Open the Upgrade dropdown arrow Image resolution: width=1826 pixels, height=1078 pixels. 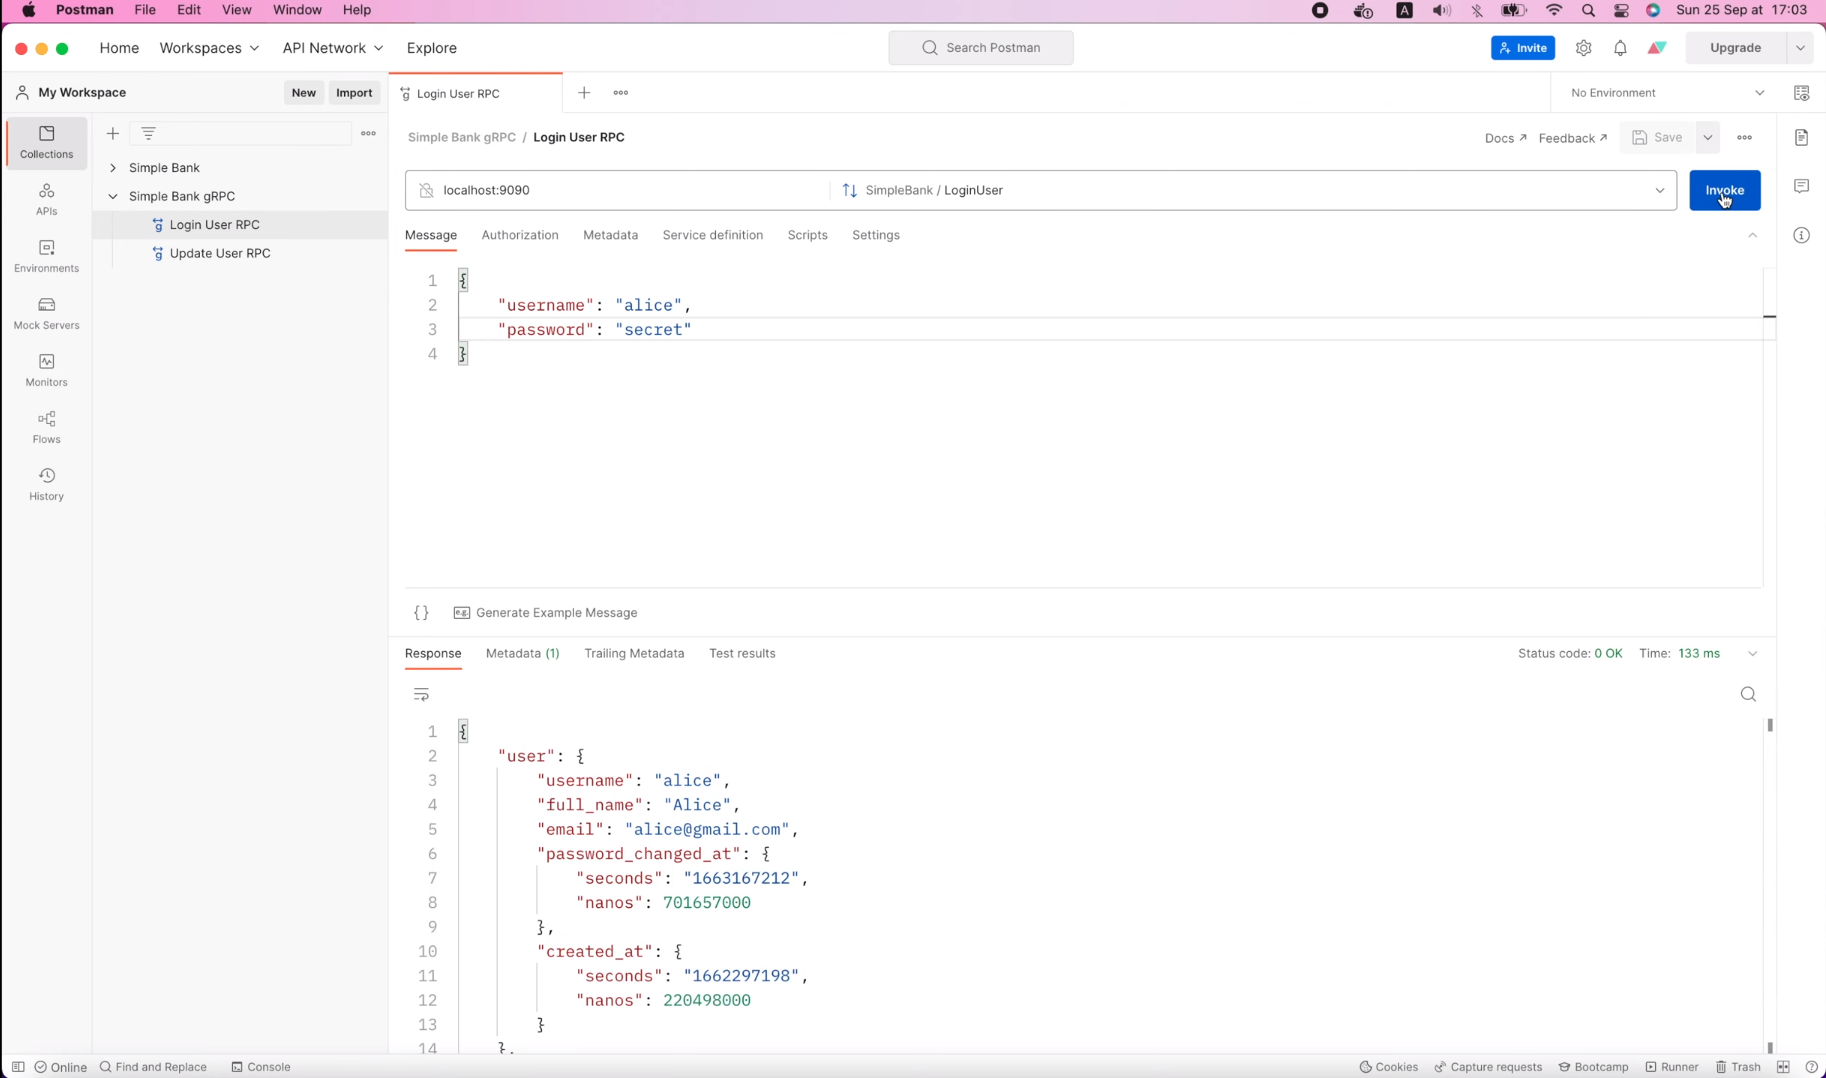[x=1800, y=48]
